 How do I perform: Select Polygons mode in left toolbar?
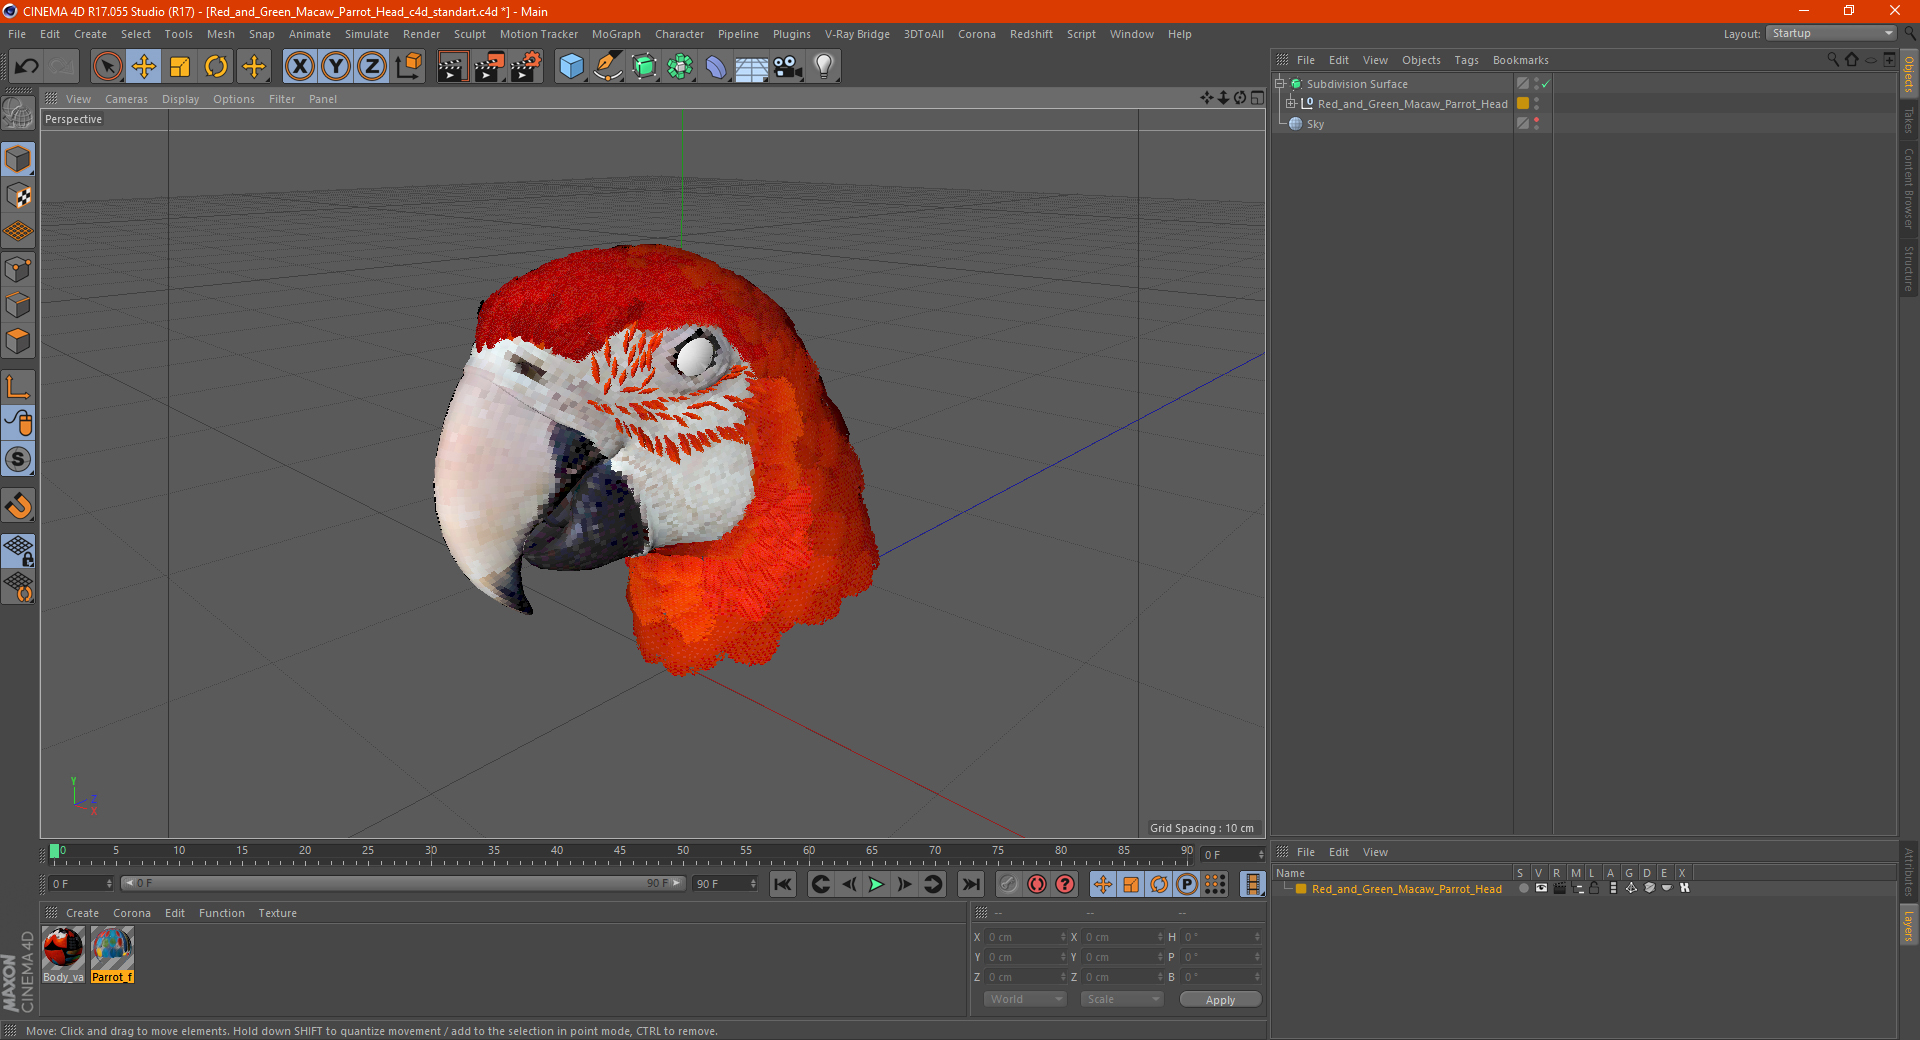point(18,341)
